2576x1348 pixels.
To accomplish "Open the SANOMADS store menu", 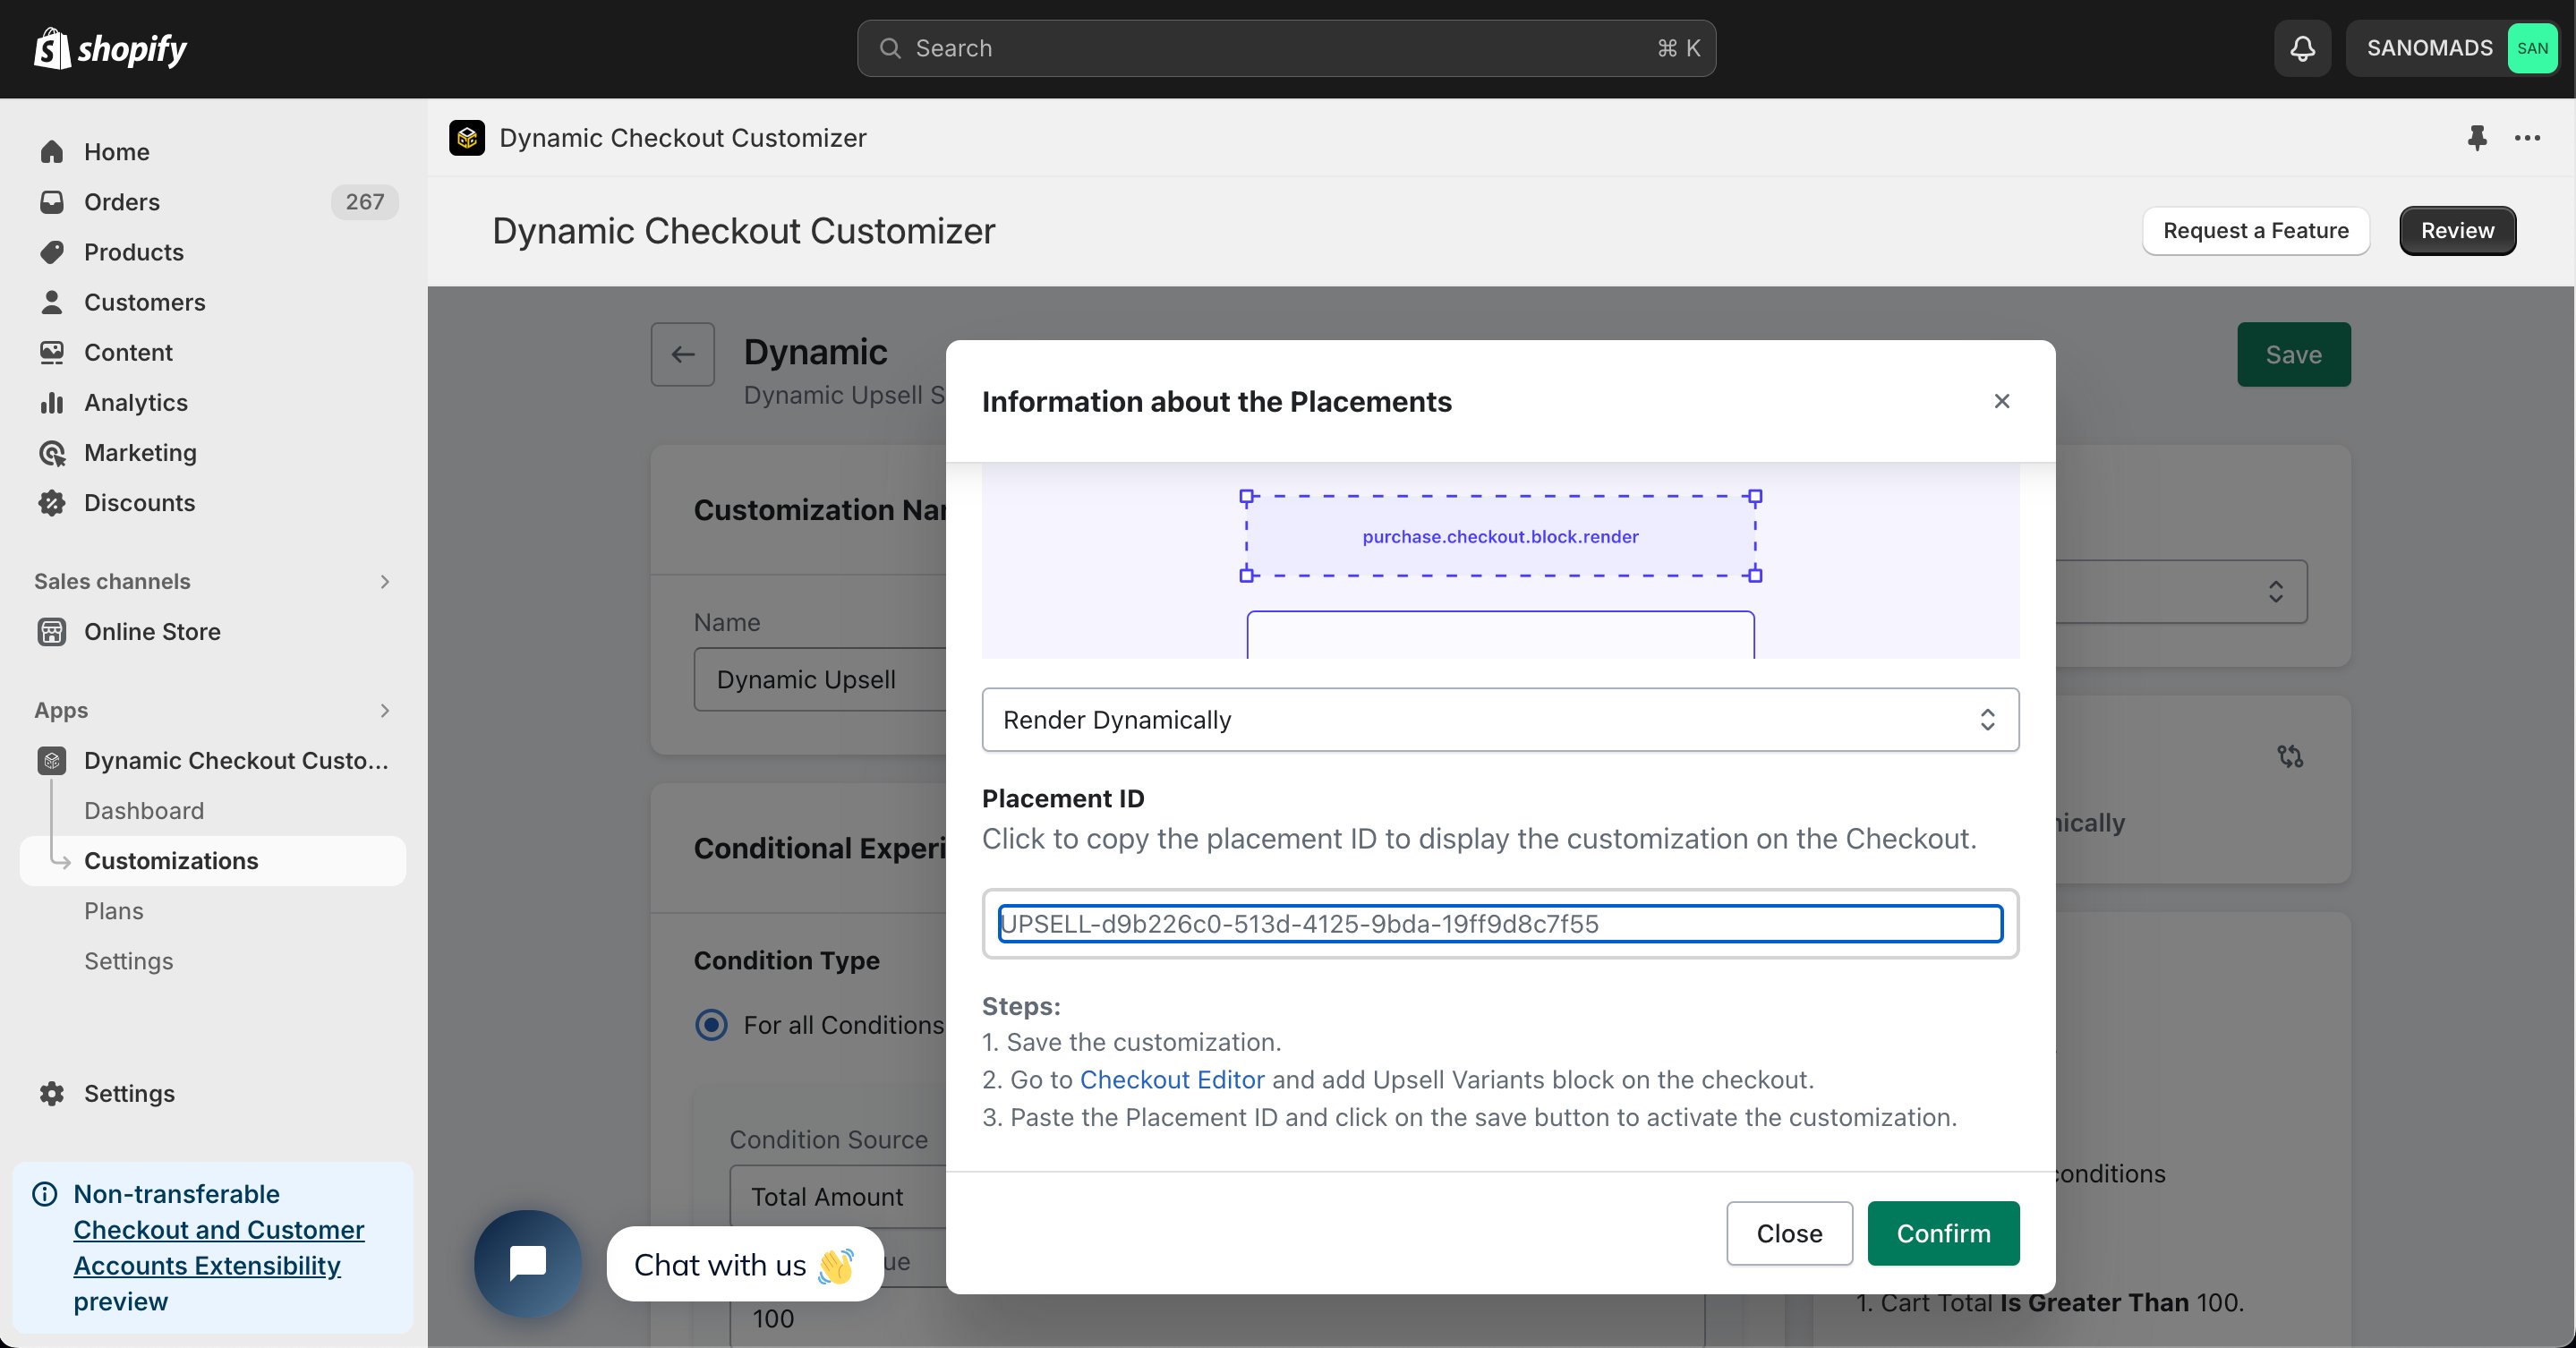I will pos(2452,48).
